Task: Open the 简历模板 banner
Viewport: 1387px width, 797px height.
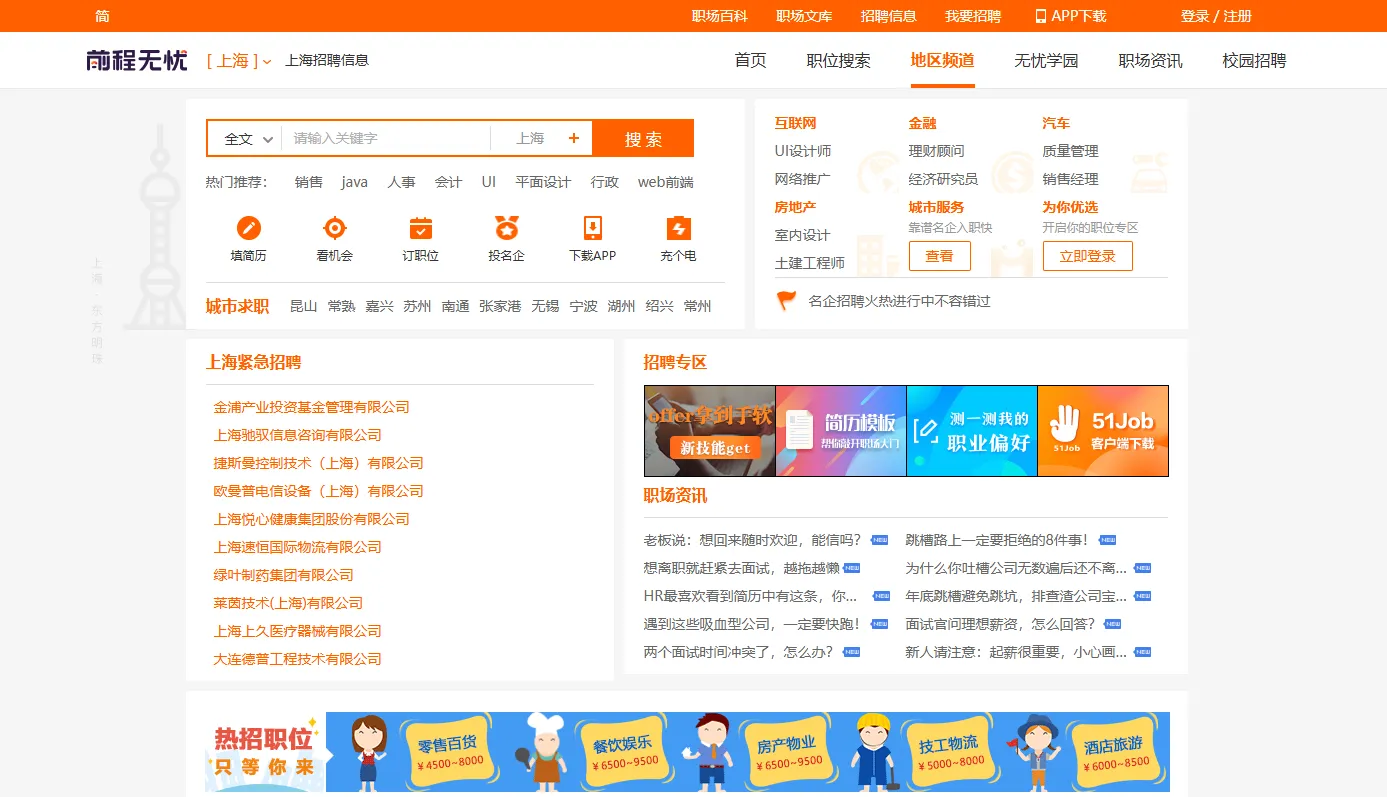Action: click(x=841, y=431)
